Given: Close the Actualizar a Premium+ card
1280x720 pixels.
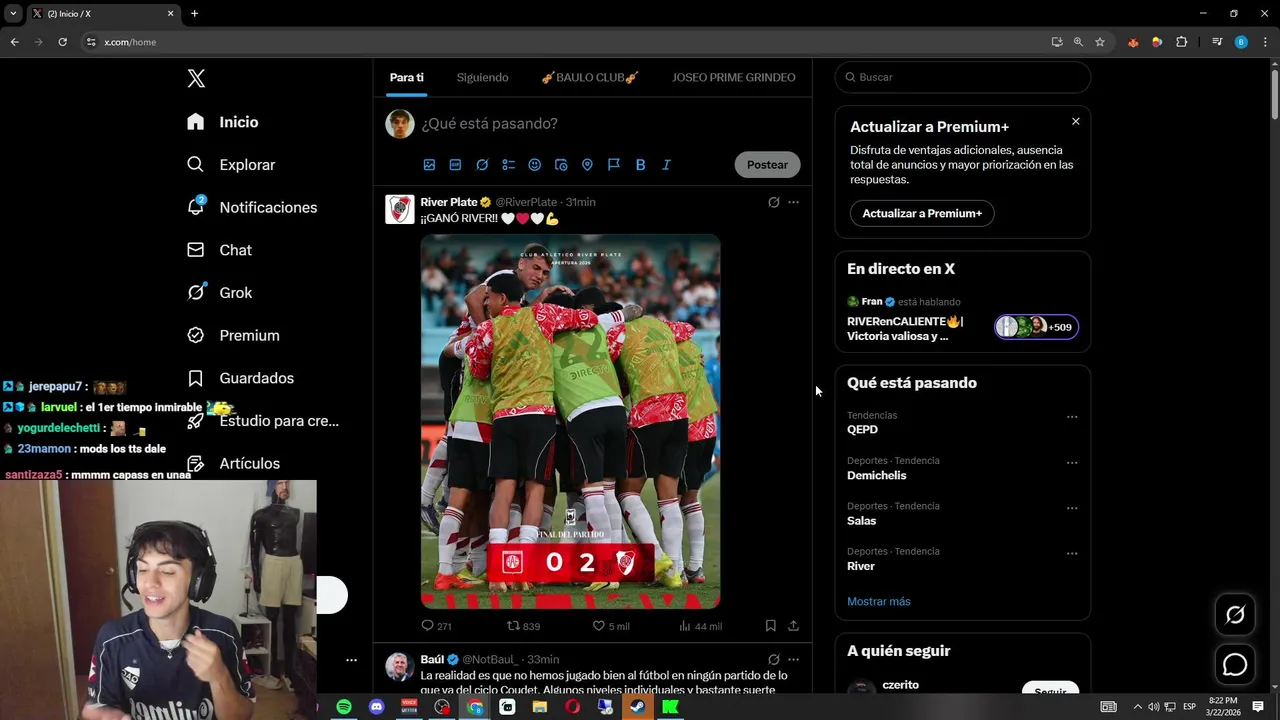Looking at the screenshot, I should coord(1075,121).
